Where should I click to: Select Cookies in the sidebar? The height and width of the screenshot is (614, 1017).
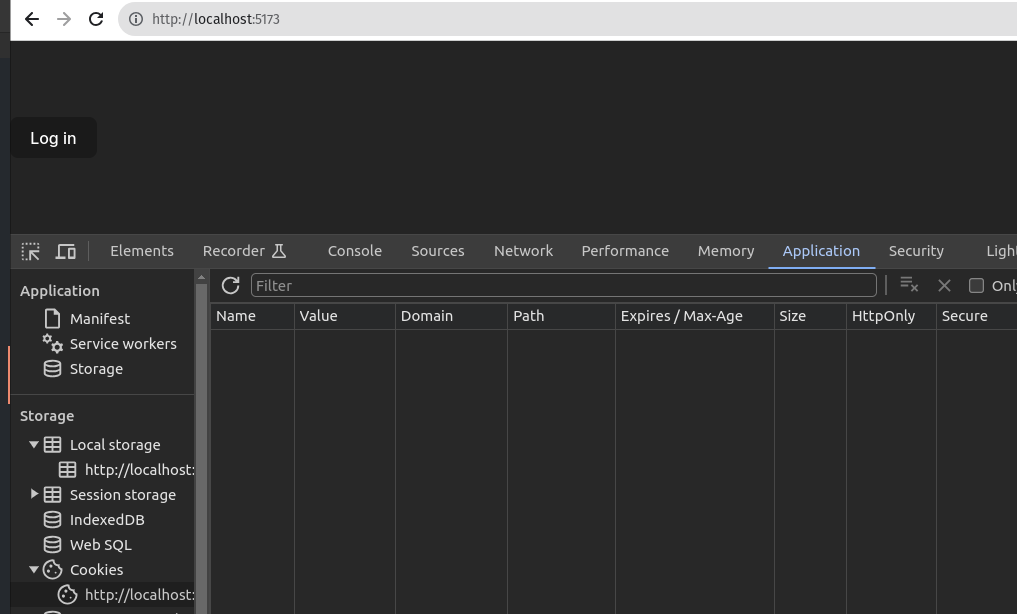pos(97,570)
